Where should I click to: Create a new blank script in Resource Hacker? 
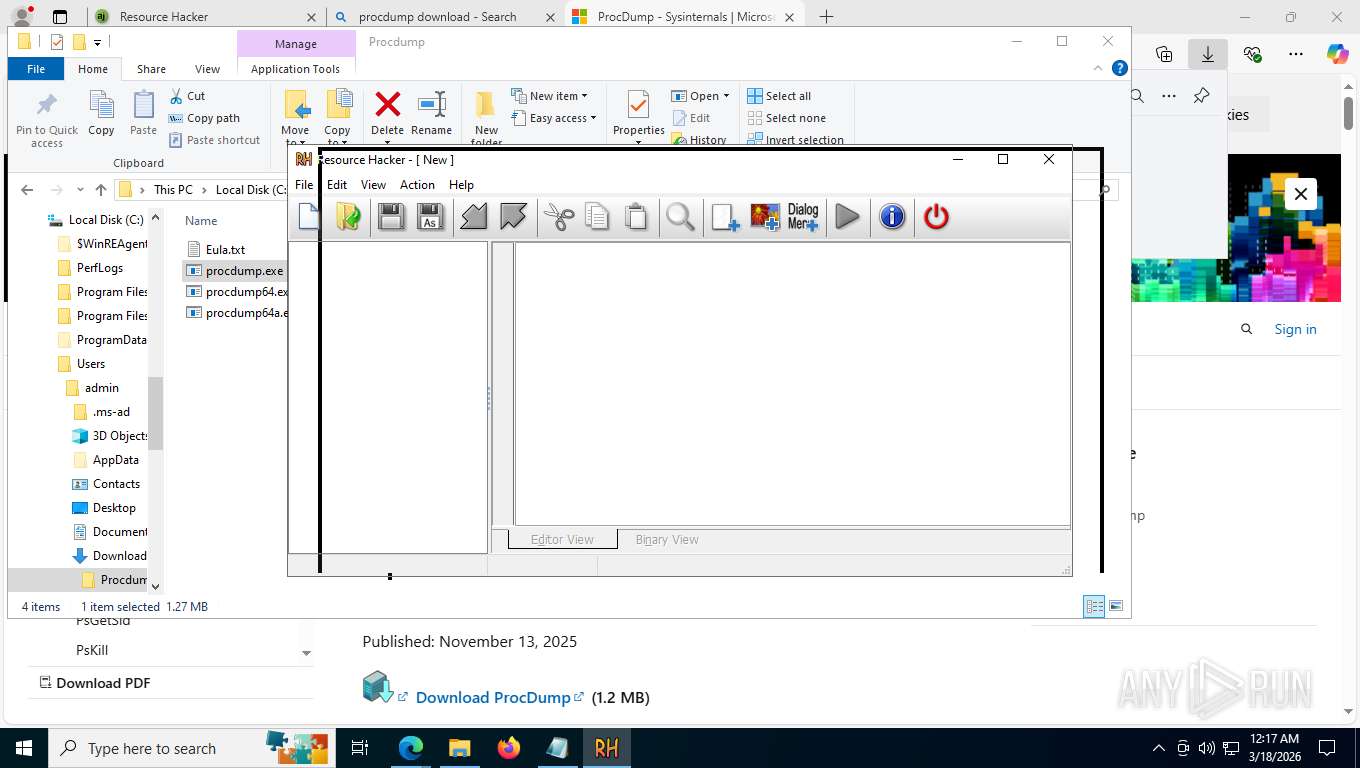pyautogui.click(x=308, y=217)
